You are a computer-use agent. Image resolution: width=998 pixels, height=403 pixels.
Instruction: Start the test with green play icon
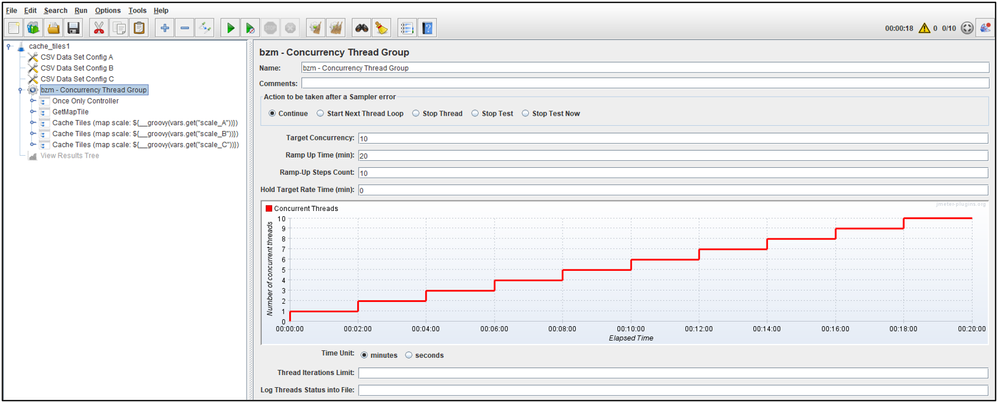[230, 28]
